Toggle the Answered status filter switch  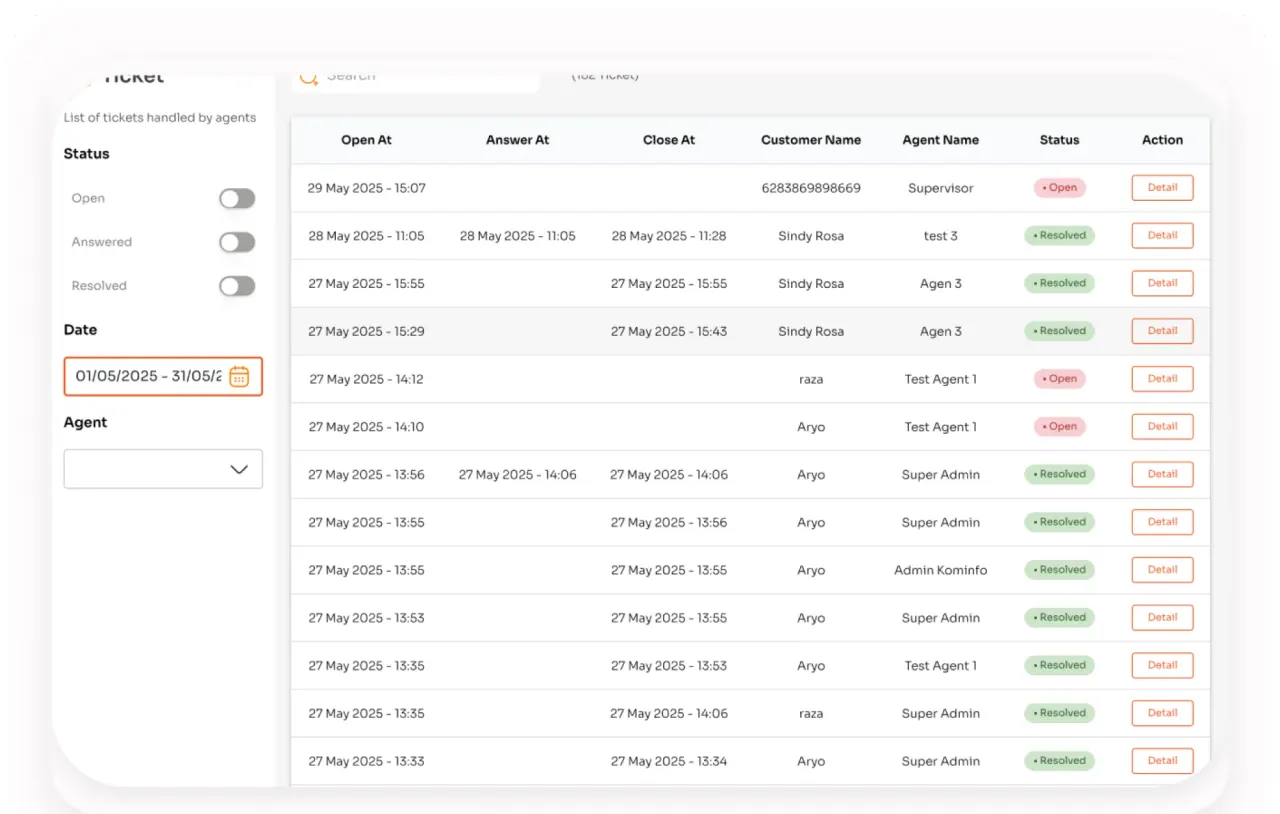(237, 242)
